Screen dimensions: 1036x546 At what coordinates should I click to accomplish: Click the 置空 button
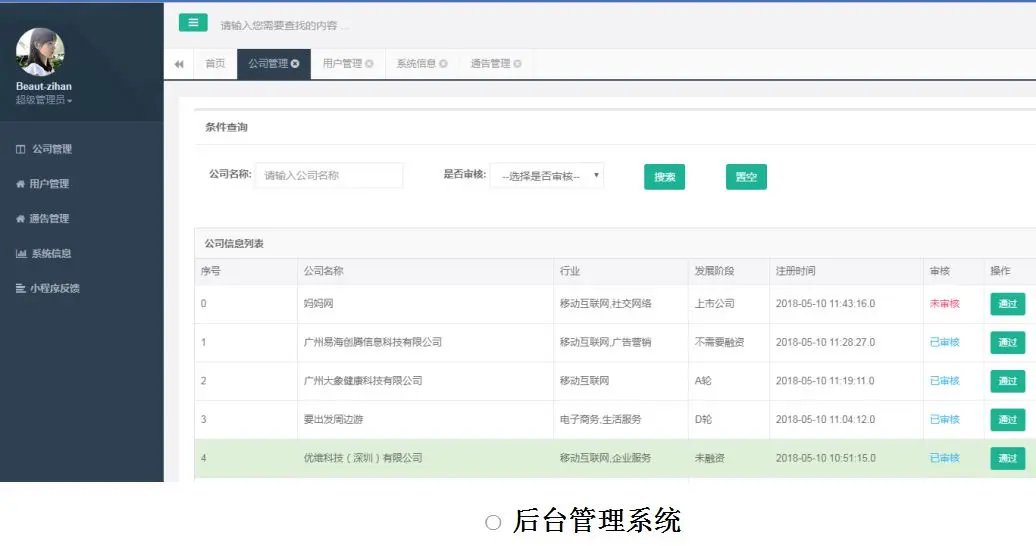click(x=746, y=176)
